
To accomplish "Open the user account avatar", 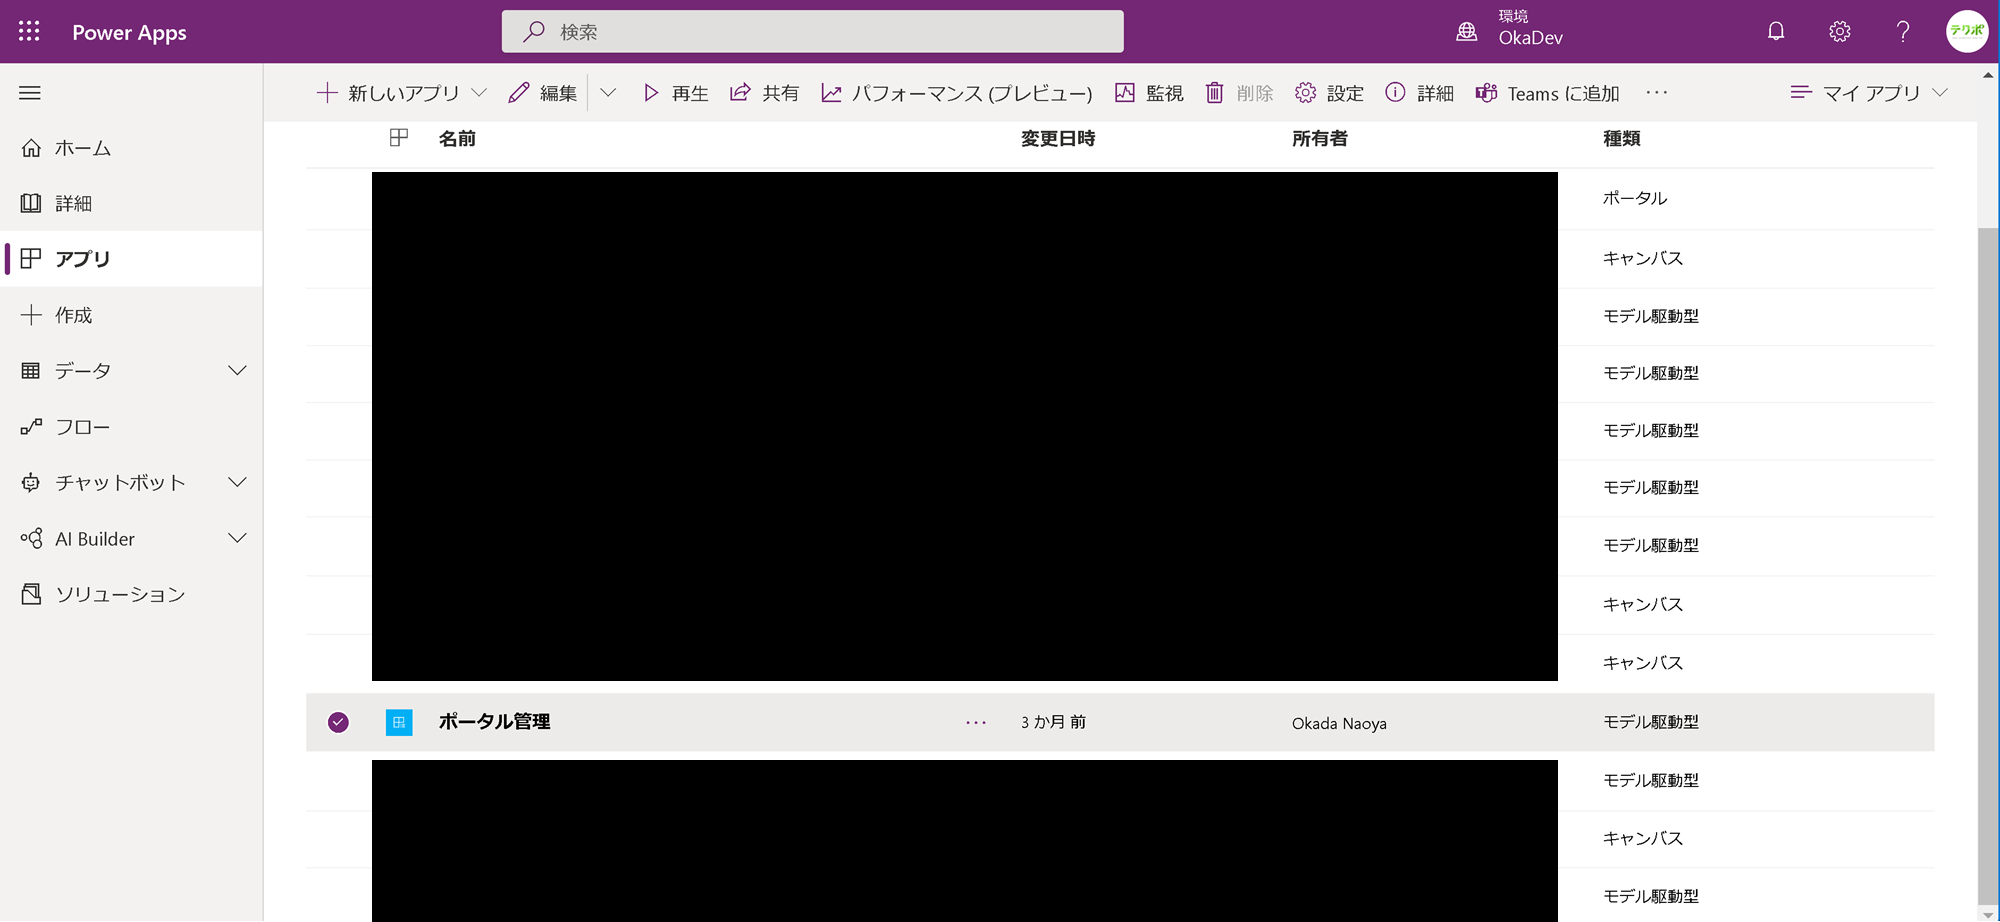I will [x=1966, y=31].
